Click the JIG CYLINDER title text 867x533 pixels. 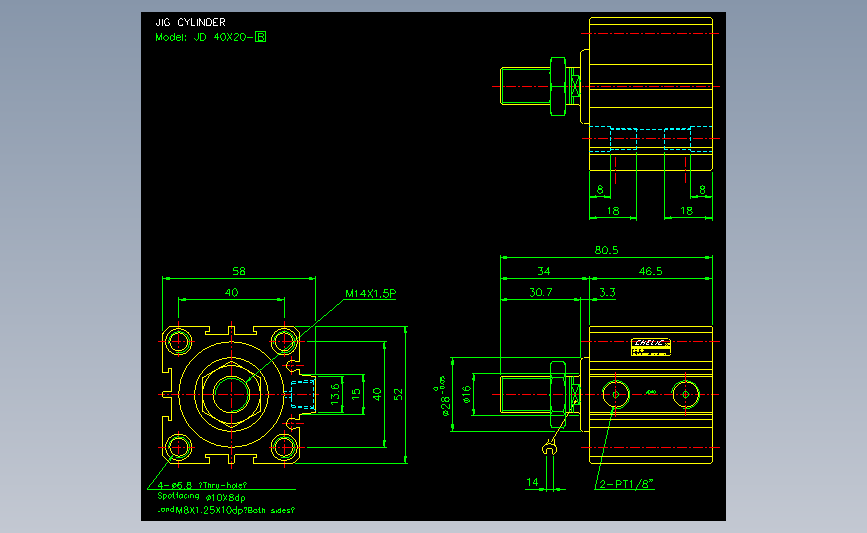[x=190, y=22]
